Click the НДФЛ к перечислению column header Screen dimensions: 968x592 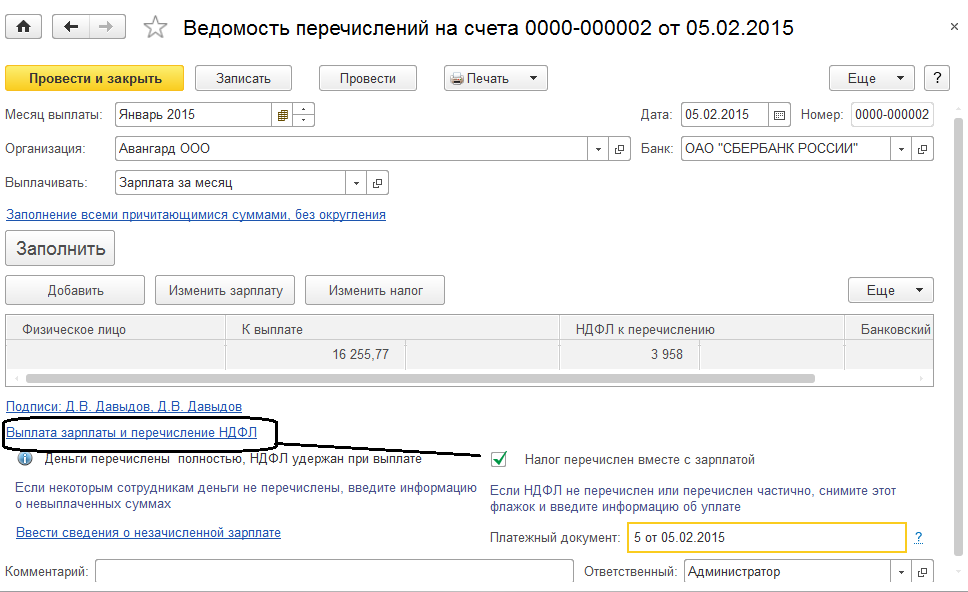[x=702, y=330]
